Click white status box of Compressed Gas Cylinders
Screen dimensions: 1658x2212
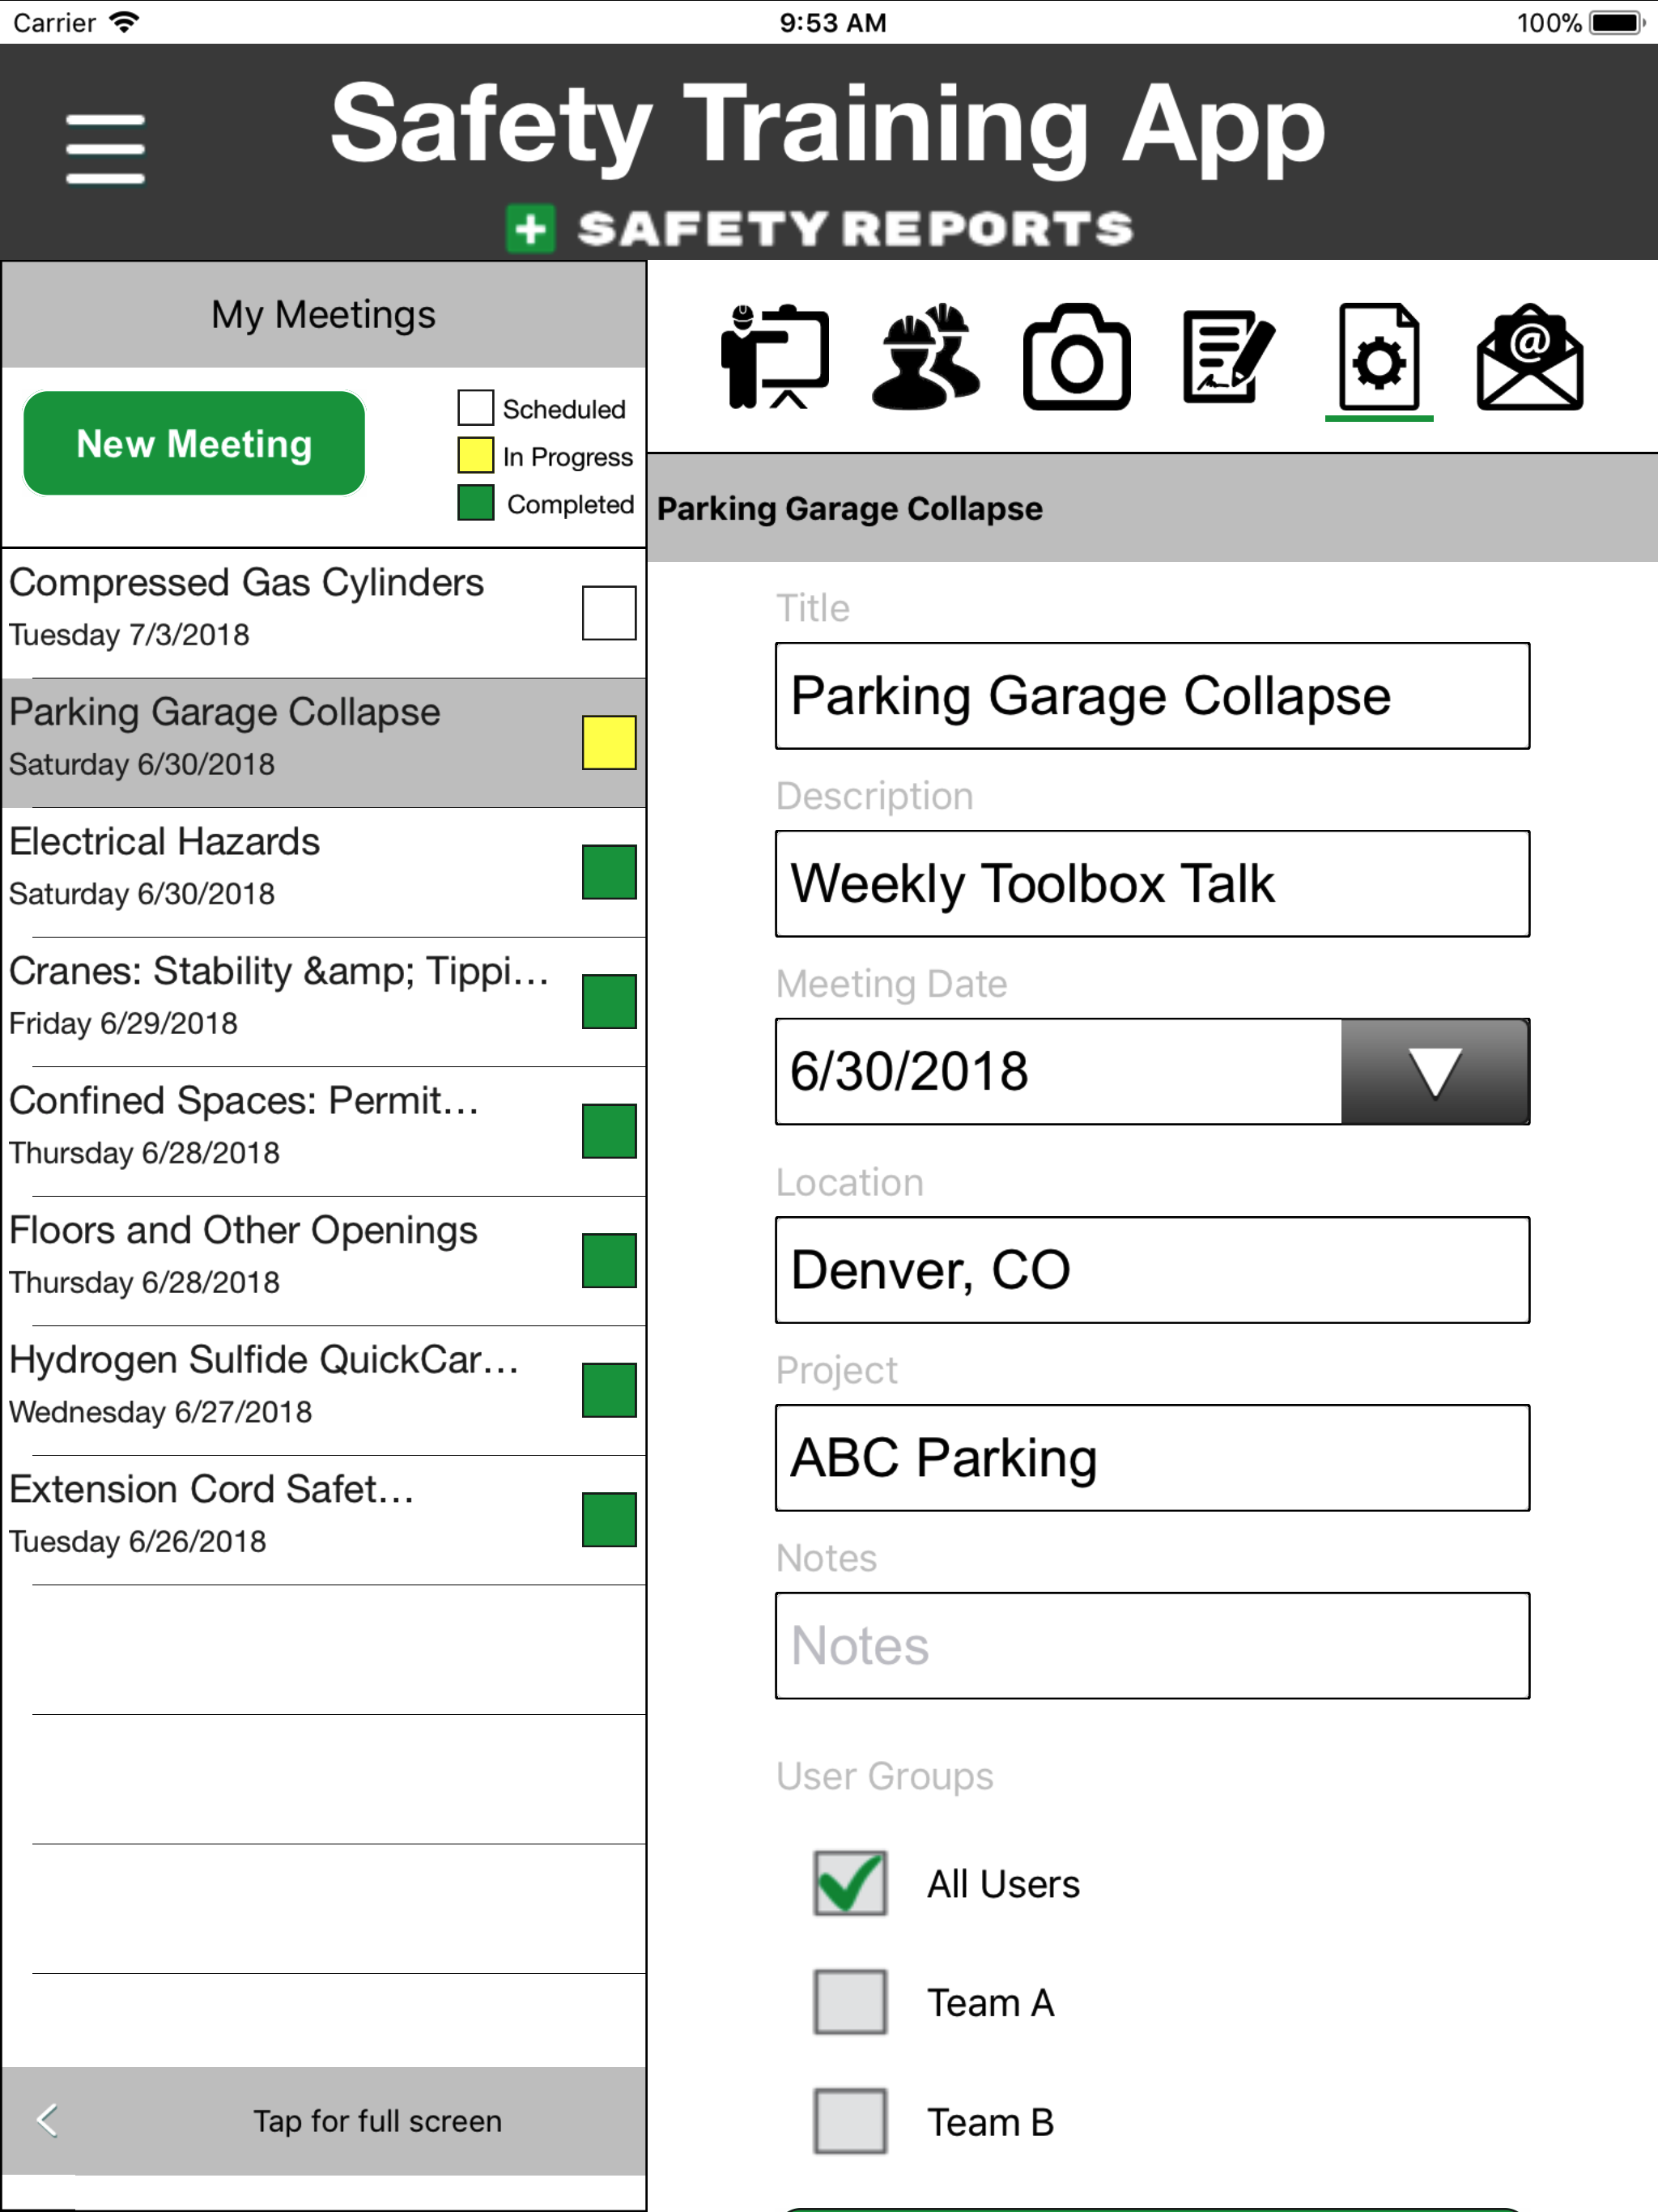tap(609, 613)
